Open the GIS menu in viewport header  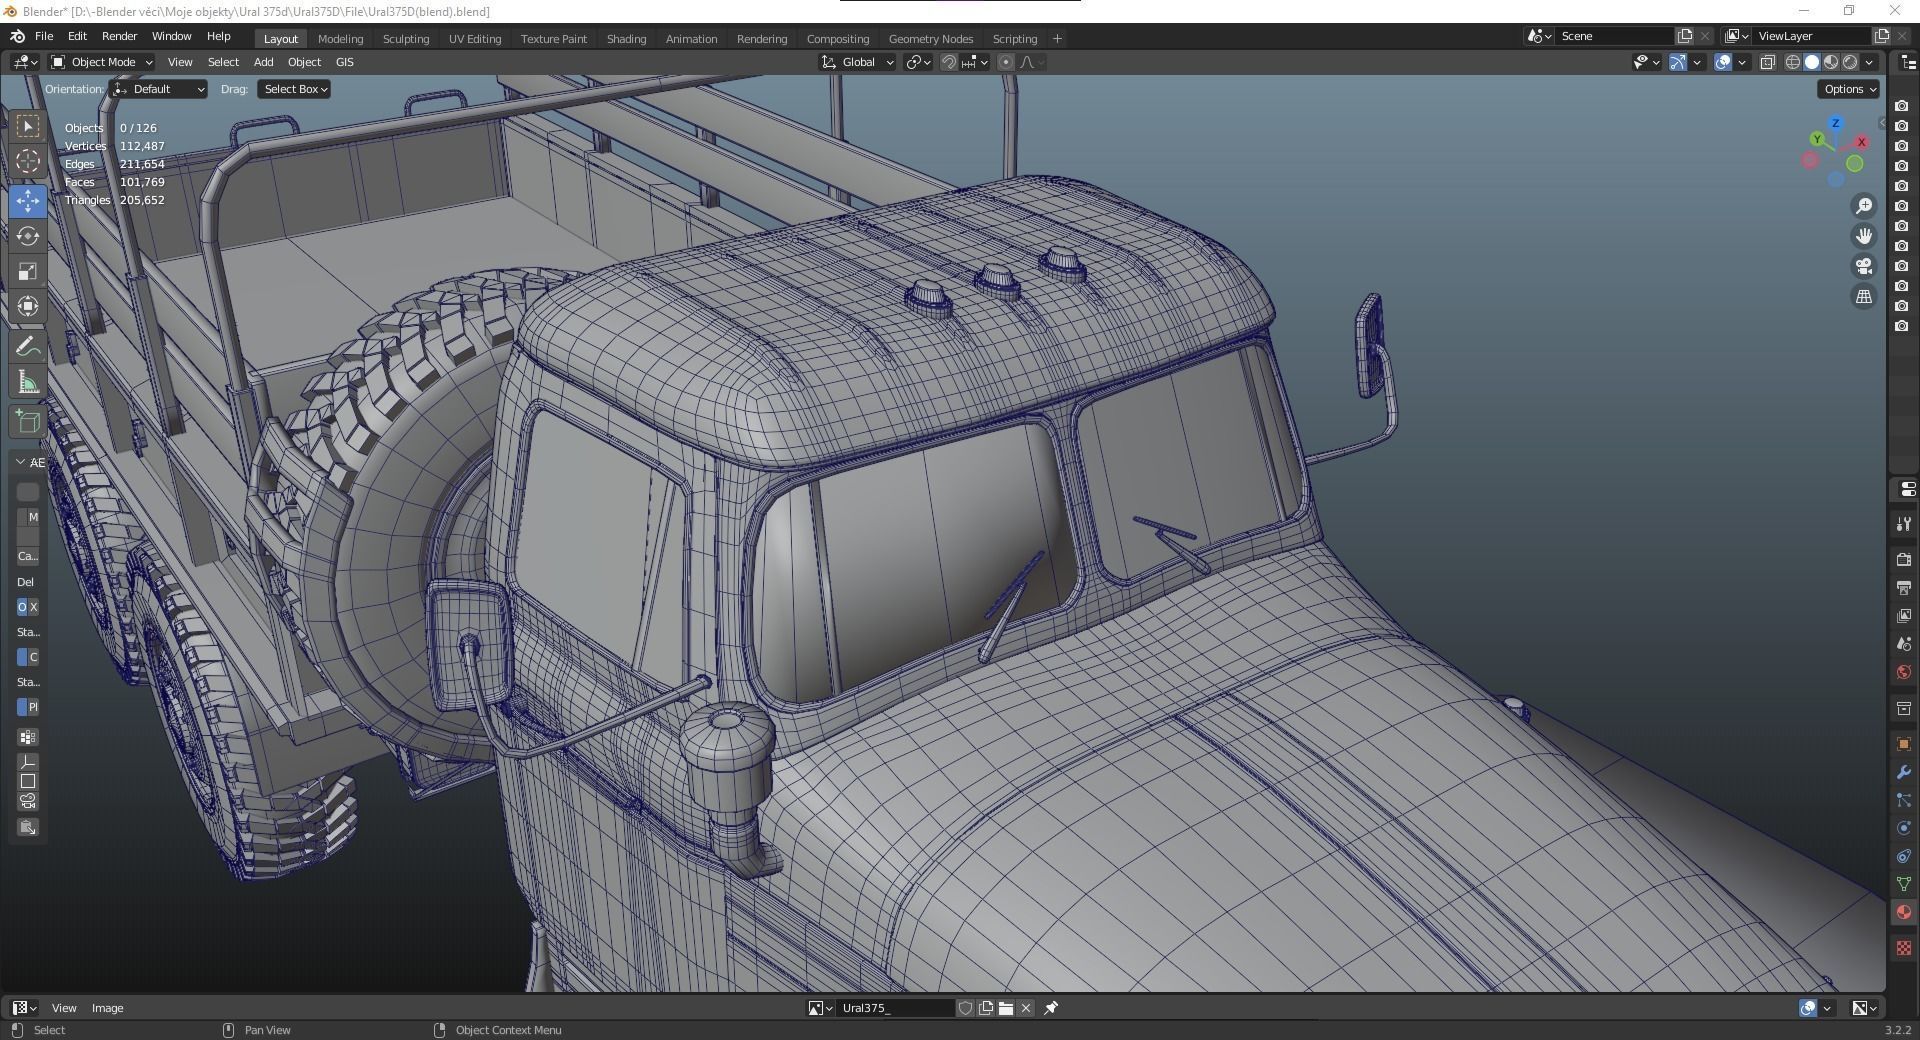pyautogui.click(x=345, y=62)
